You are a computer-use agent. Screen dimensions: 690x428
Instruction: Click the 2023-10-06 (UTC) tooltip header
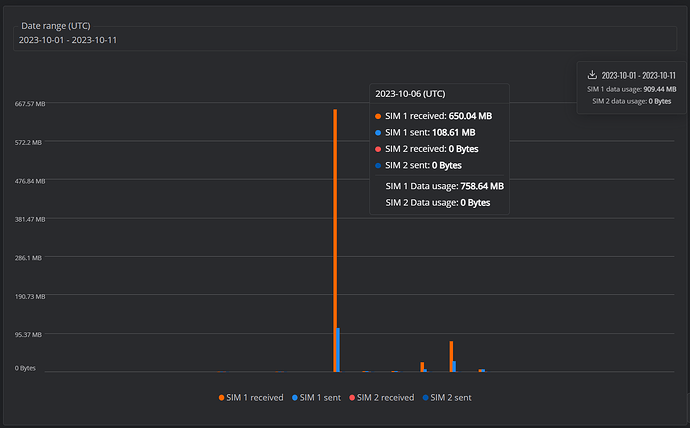click(410, 94)
